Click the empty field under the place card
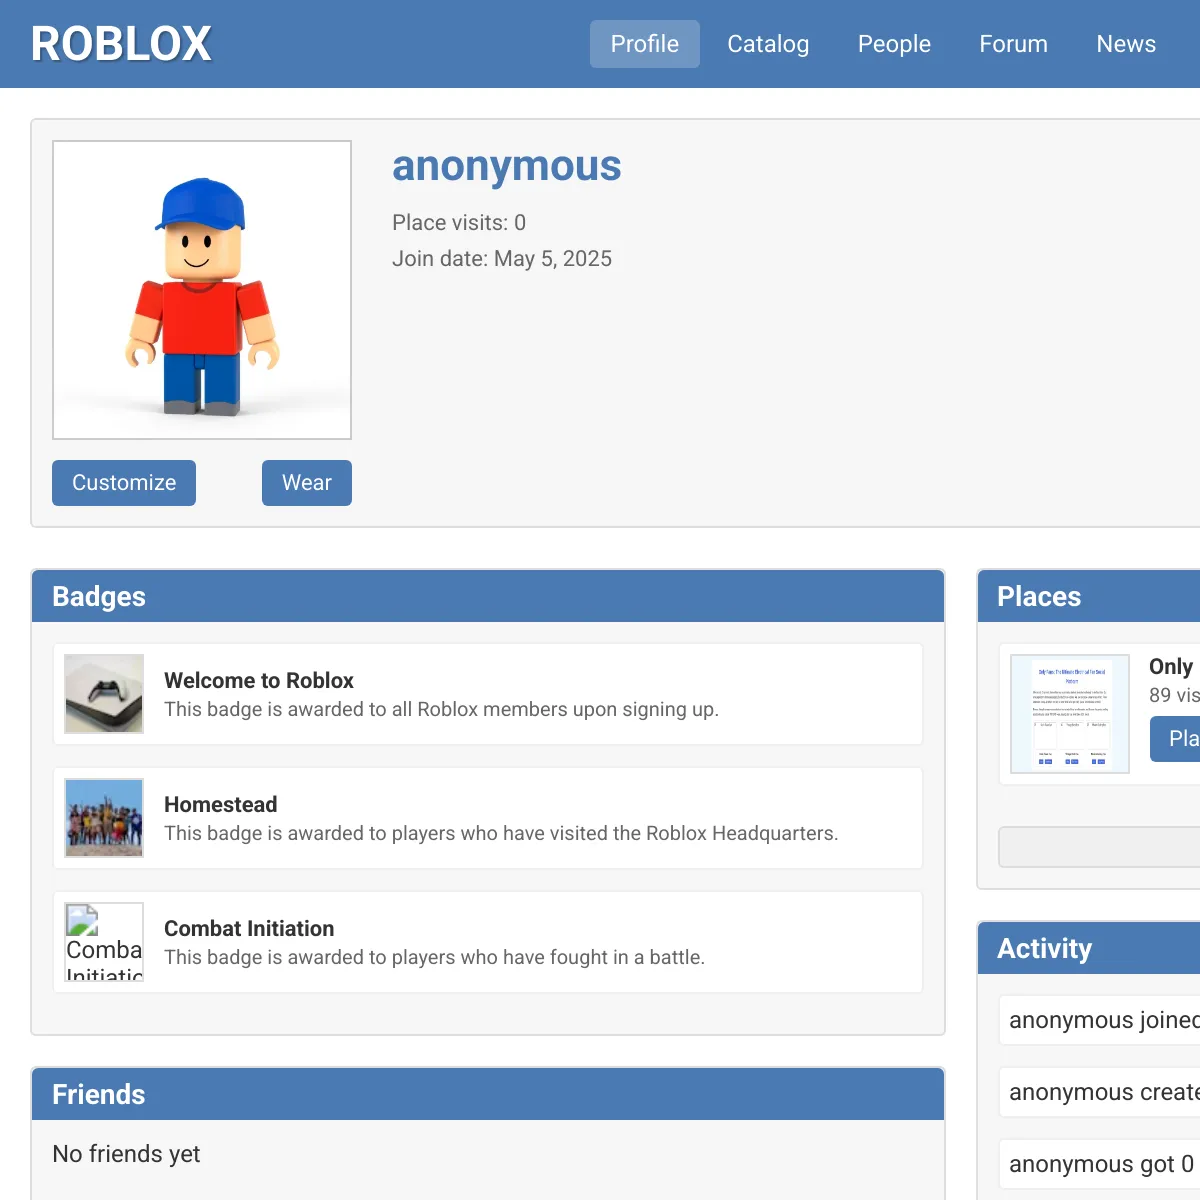The image size is (1200, 1200). [x=1099, y=847]
